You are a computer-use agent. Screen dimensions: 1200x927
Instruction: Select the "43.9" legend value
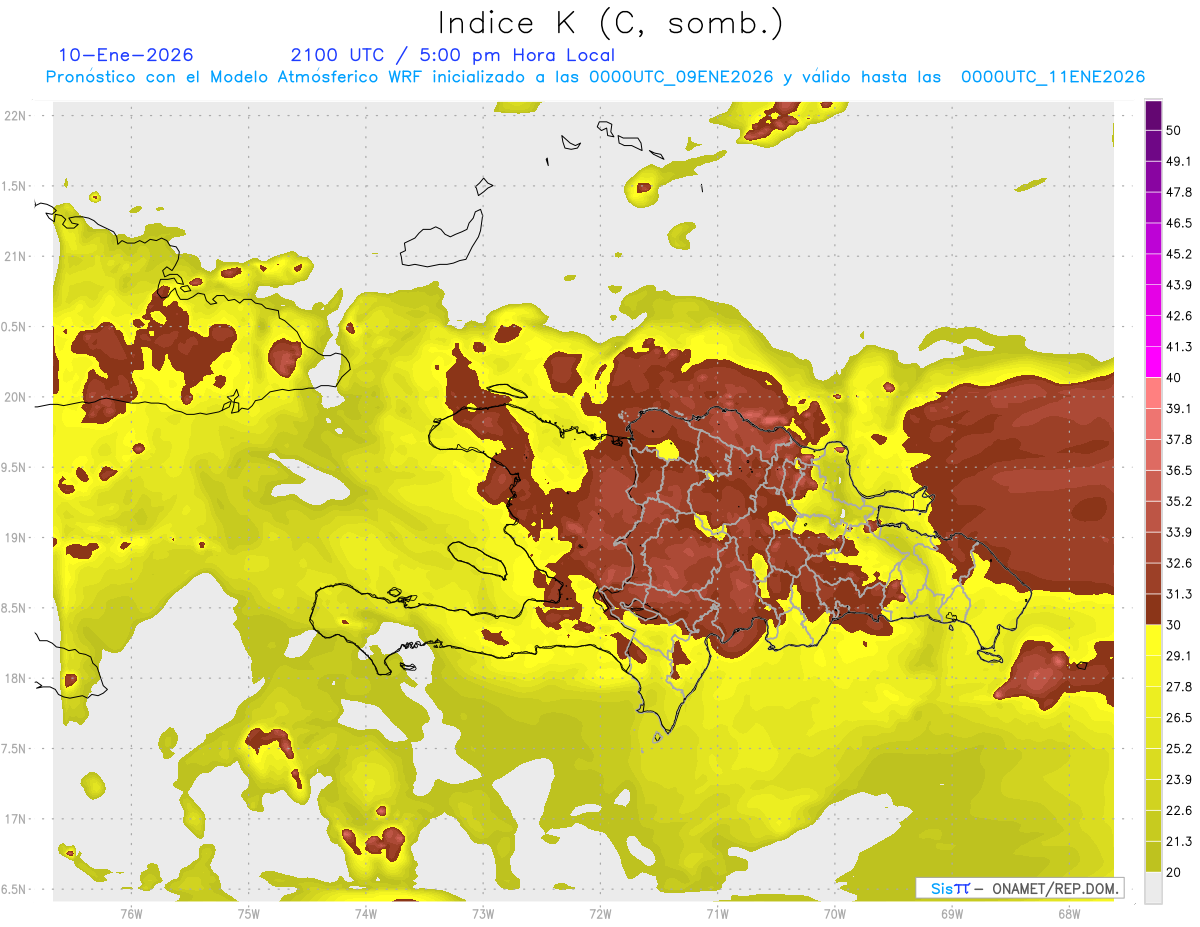click(x=1179, y=285)
